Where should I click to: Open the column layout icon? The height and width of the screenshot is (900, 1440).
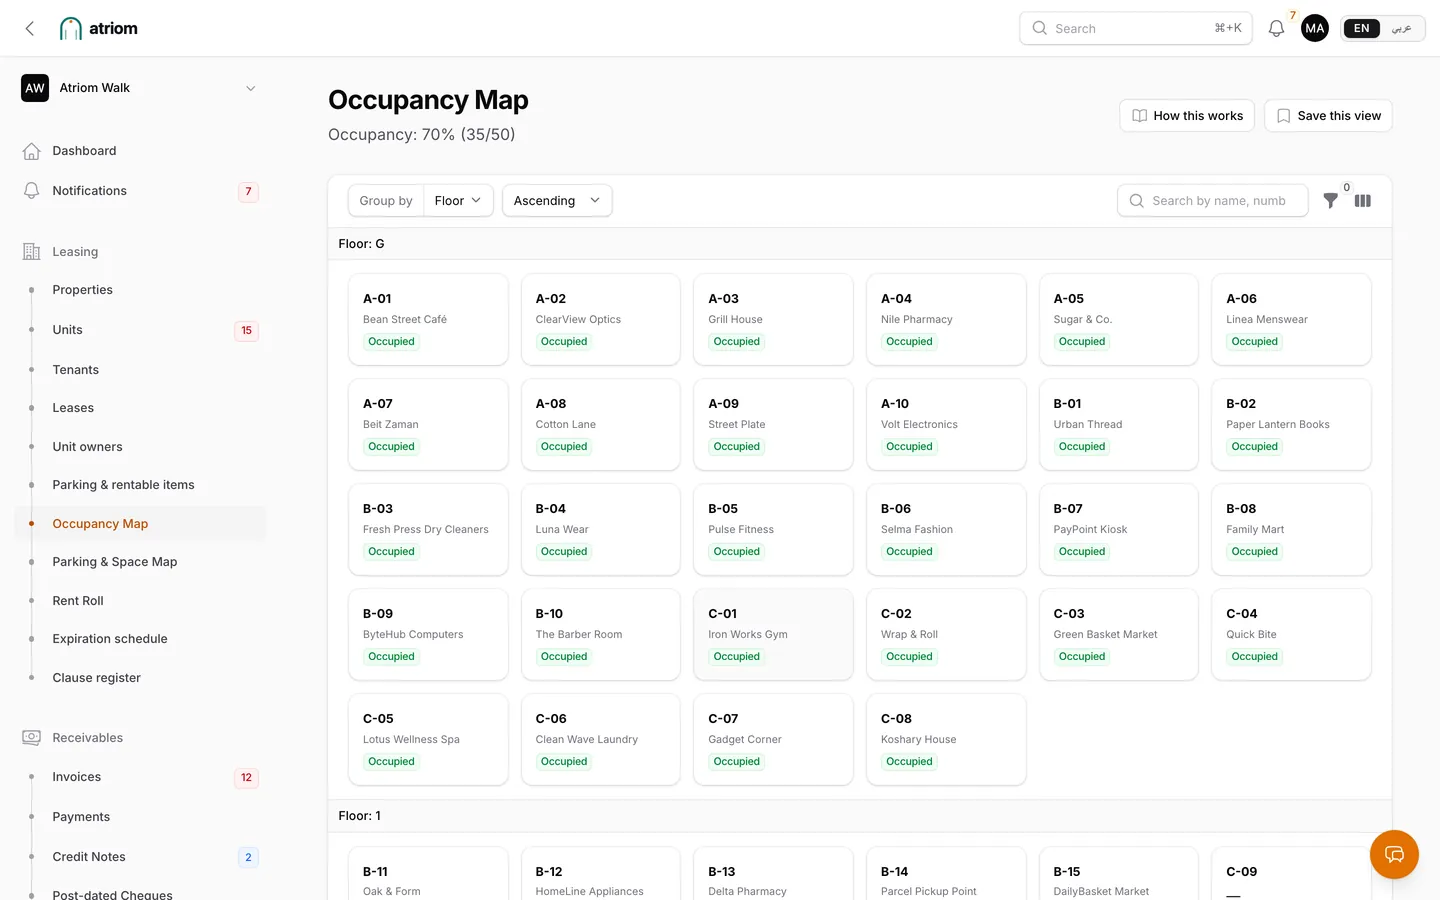point(1363,200)
